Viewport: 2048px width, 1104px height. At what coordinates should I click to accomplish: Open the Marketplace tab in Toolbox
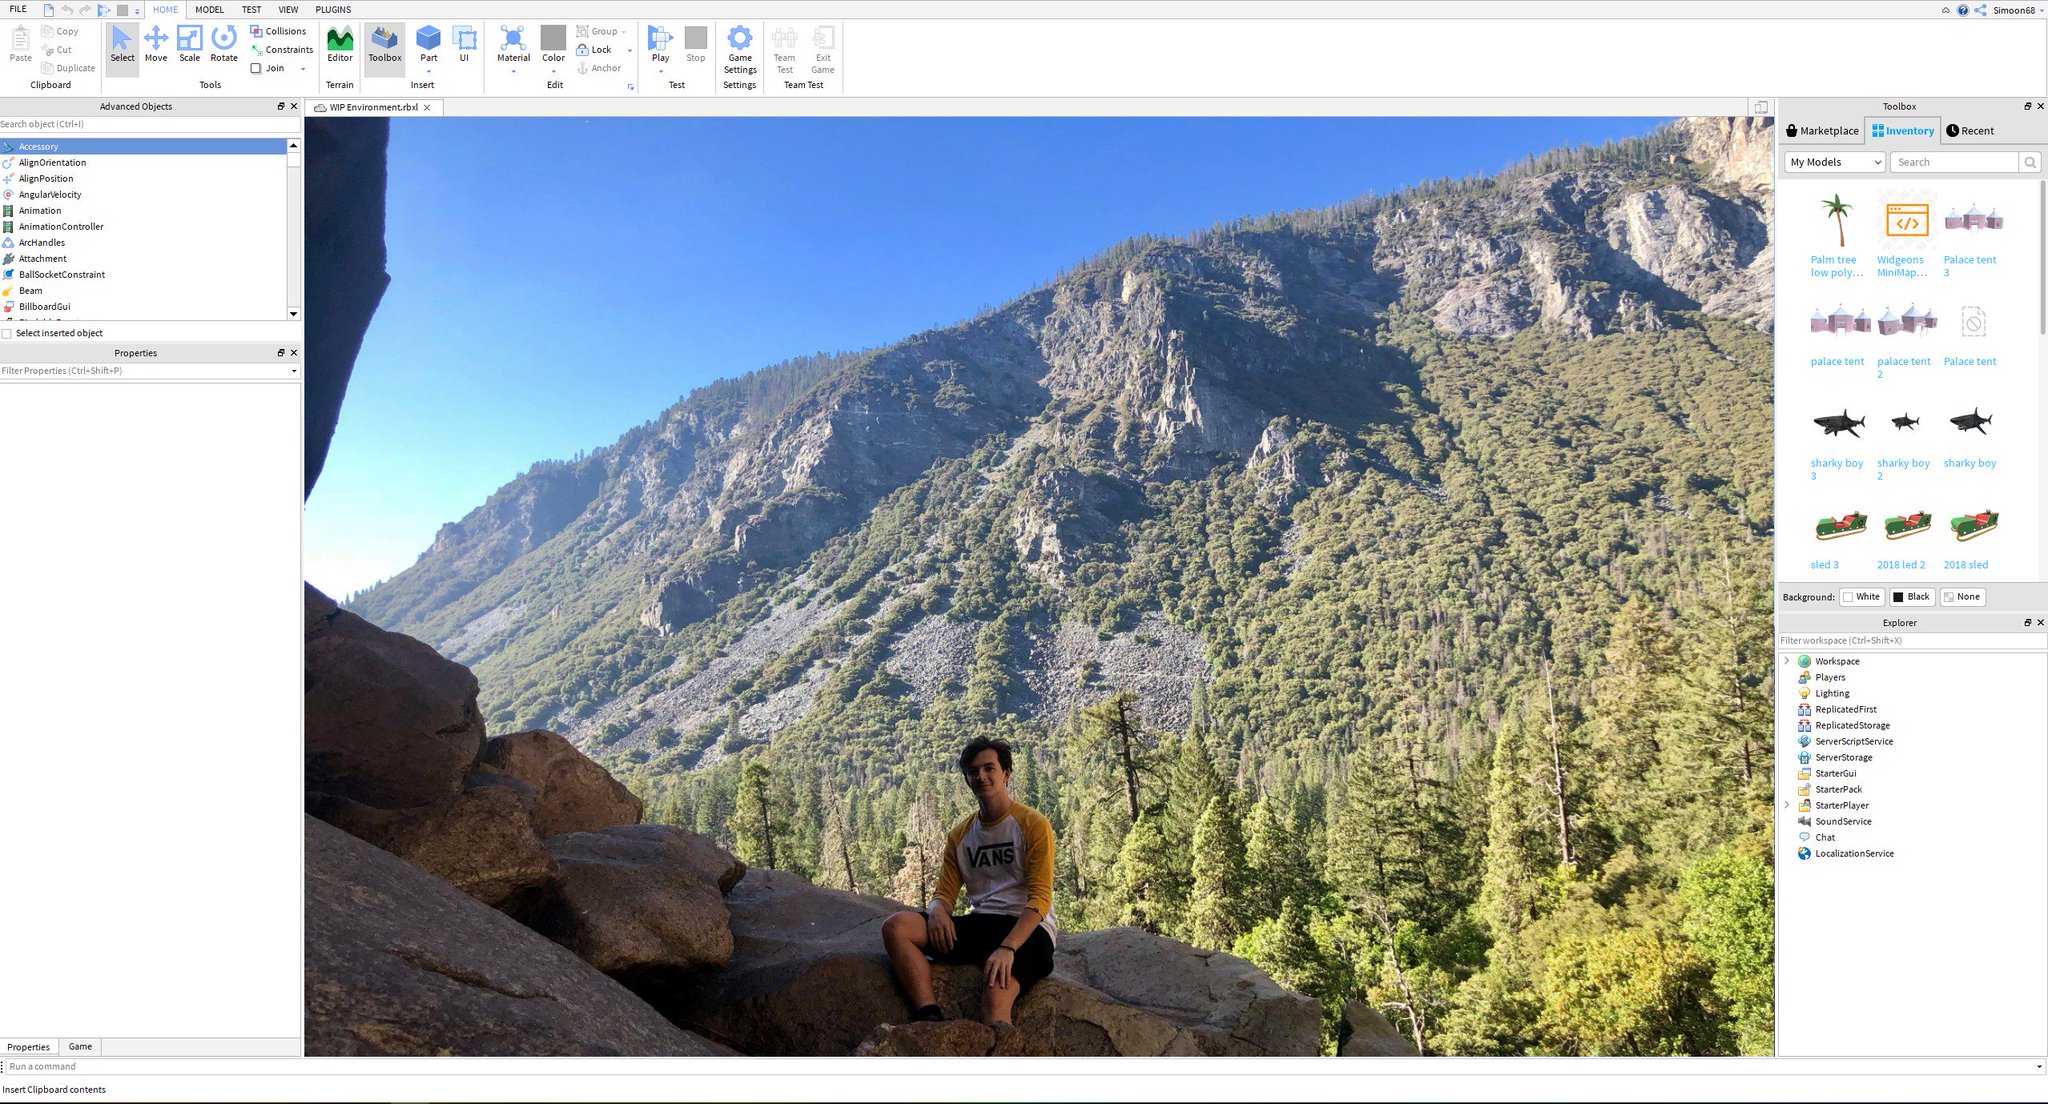pos(1822,131)
